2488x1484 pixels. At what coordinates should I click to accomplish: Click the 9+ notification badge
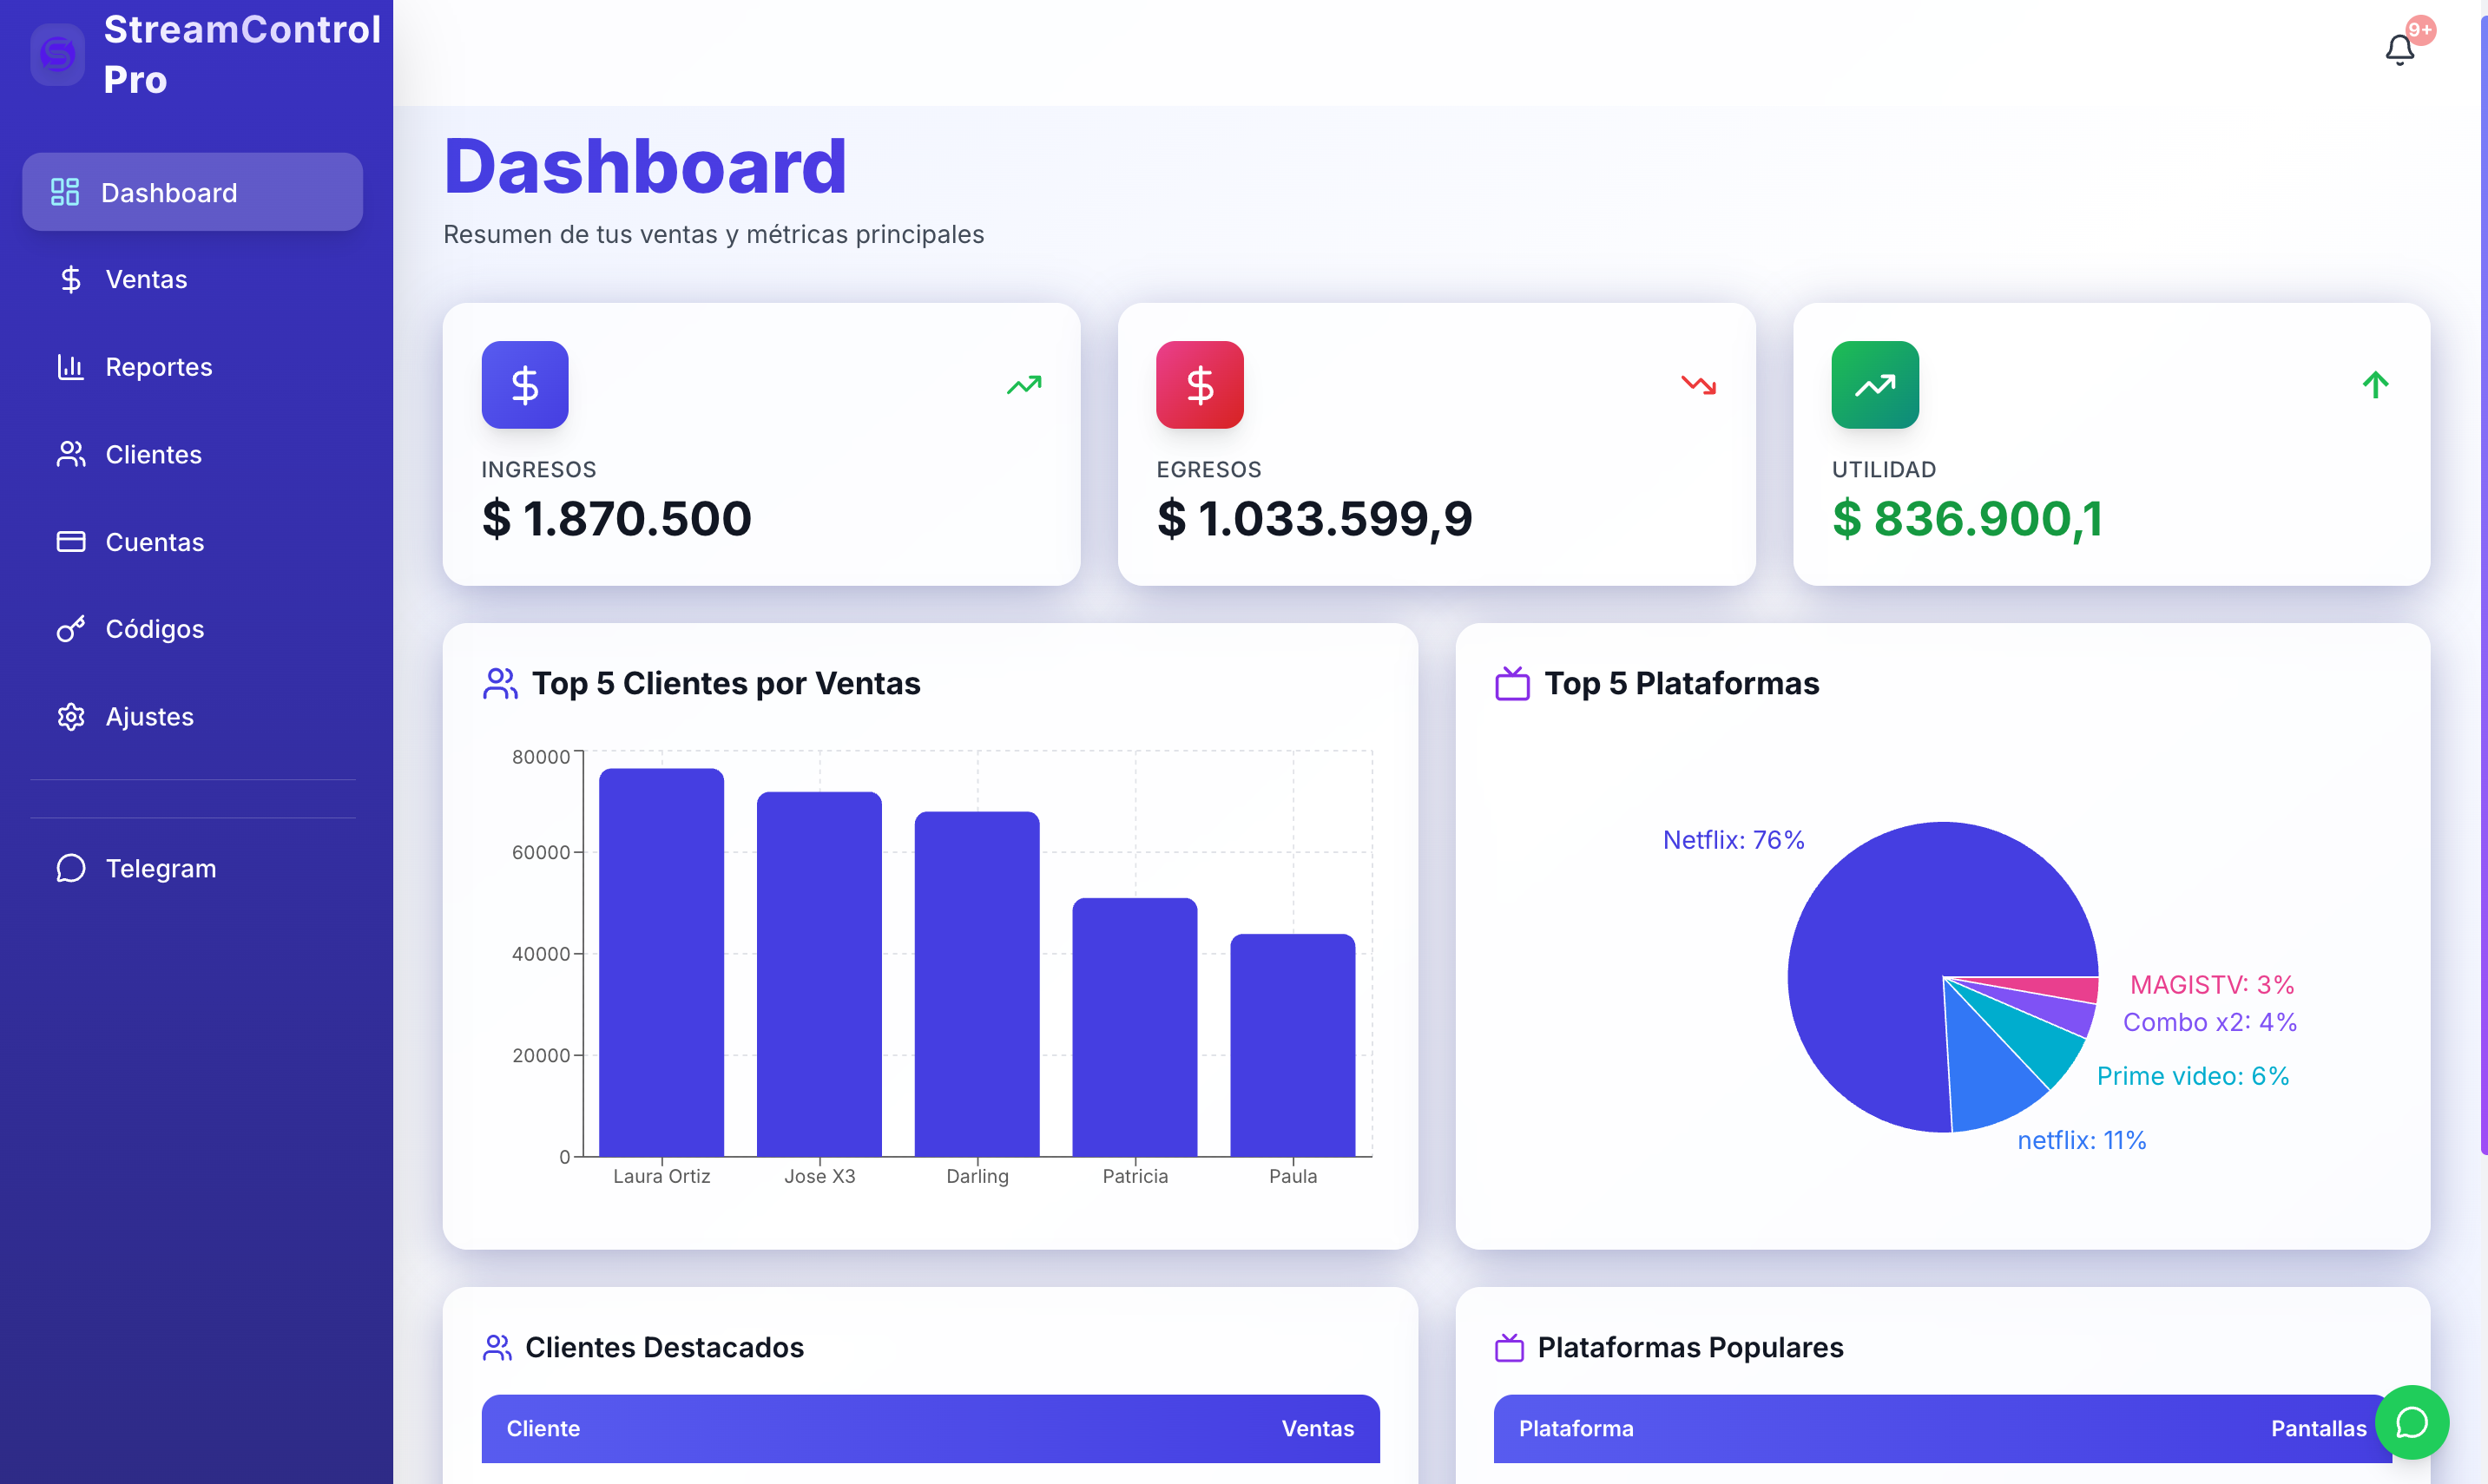pos(2420,30)
